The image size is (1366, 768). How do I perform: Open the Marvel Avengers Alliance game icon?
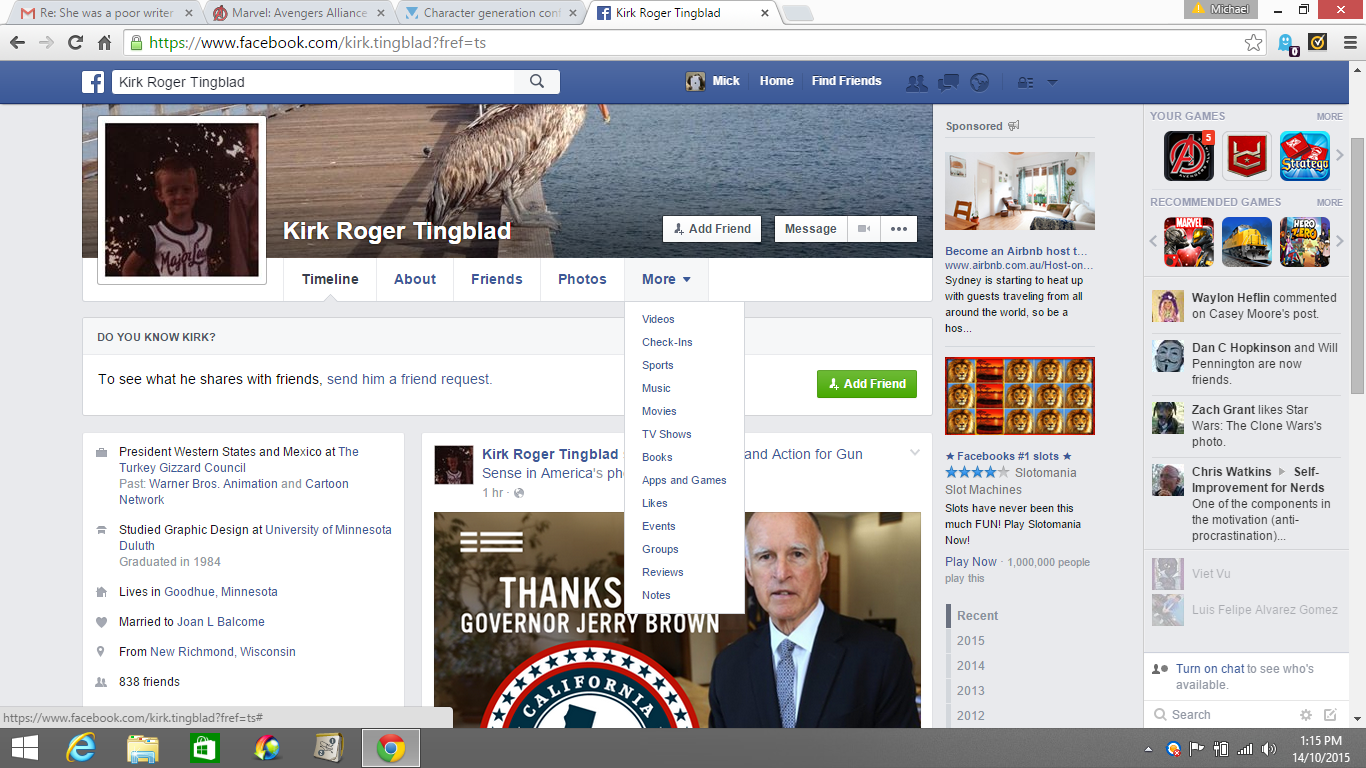pos(1189,156)
